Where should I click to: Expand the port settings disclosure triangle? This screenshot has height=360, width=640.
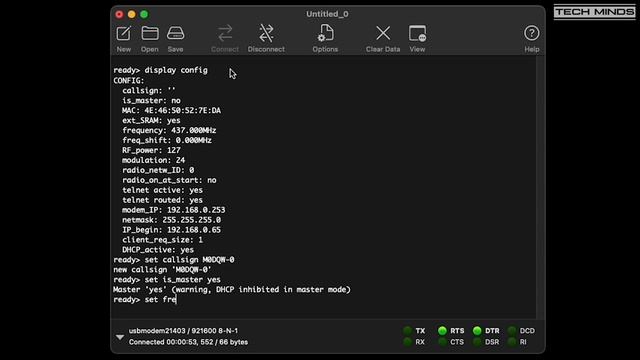(x=120, y=337)
